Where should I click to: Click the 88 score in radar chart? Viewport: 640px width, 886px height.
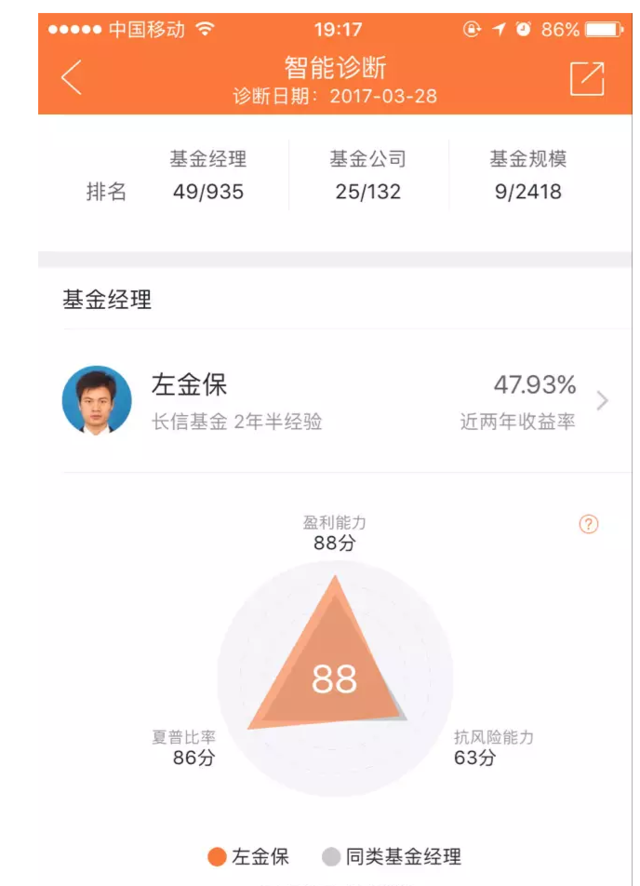[x=334, y=679]
